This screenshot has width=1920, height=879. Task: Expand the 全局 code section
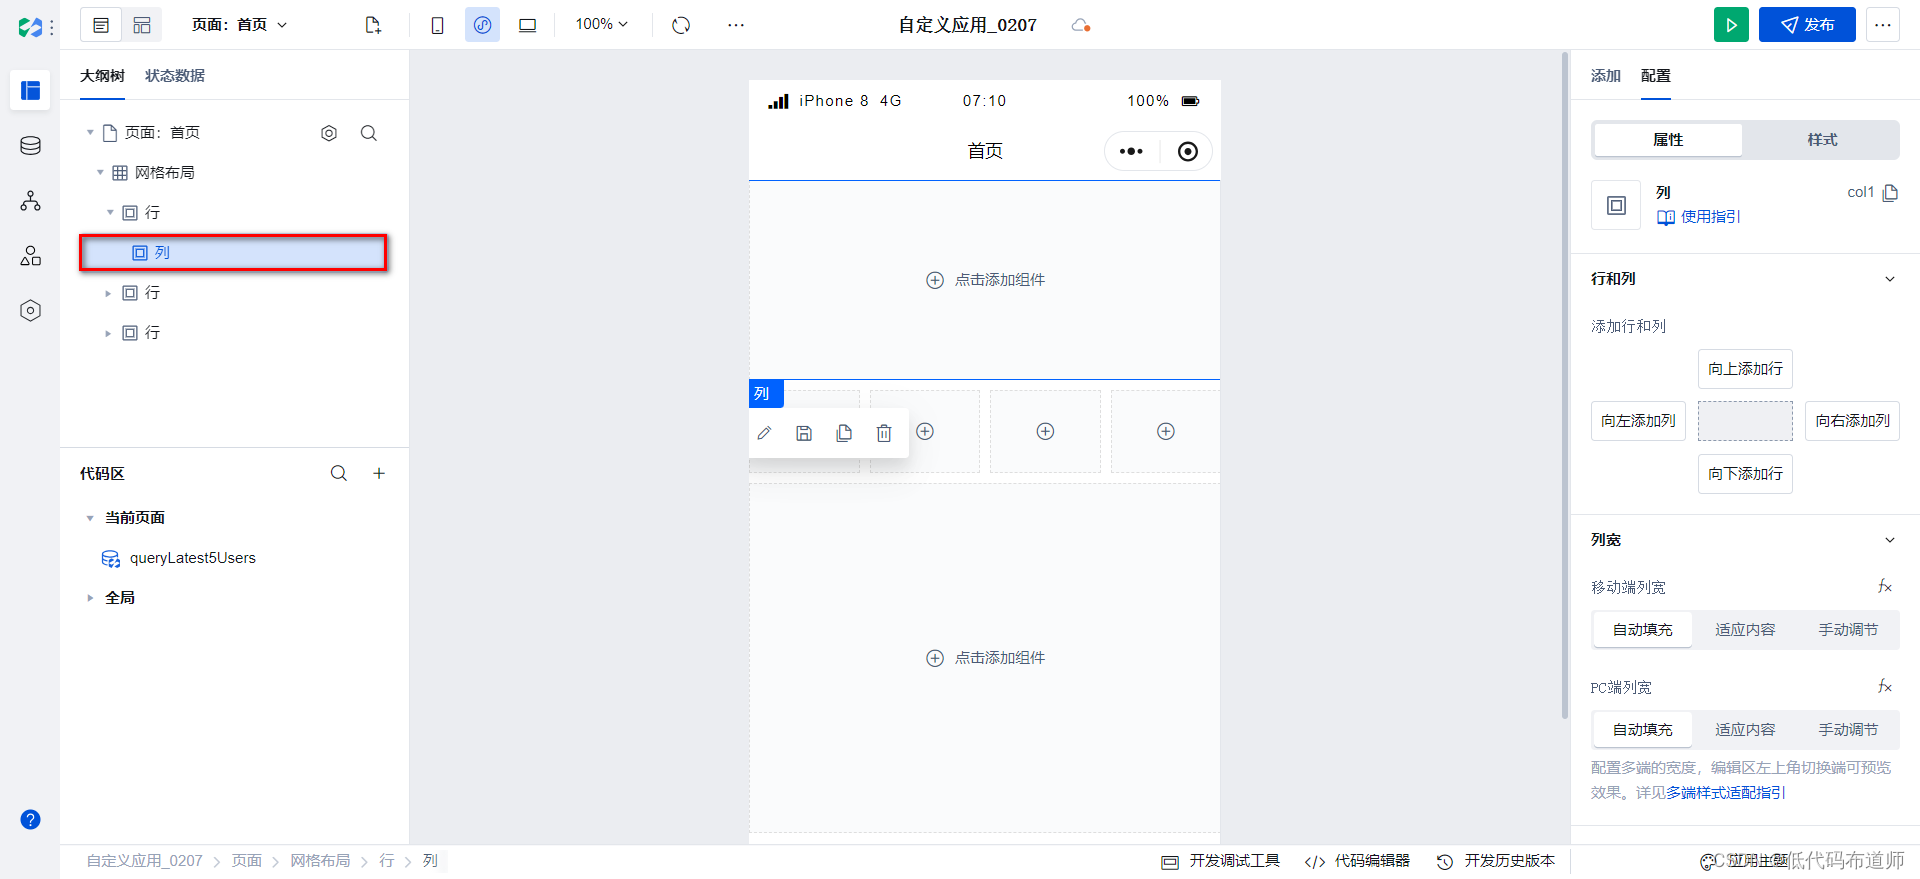pos(90,598)
